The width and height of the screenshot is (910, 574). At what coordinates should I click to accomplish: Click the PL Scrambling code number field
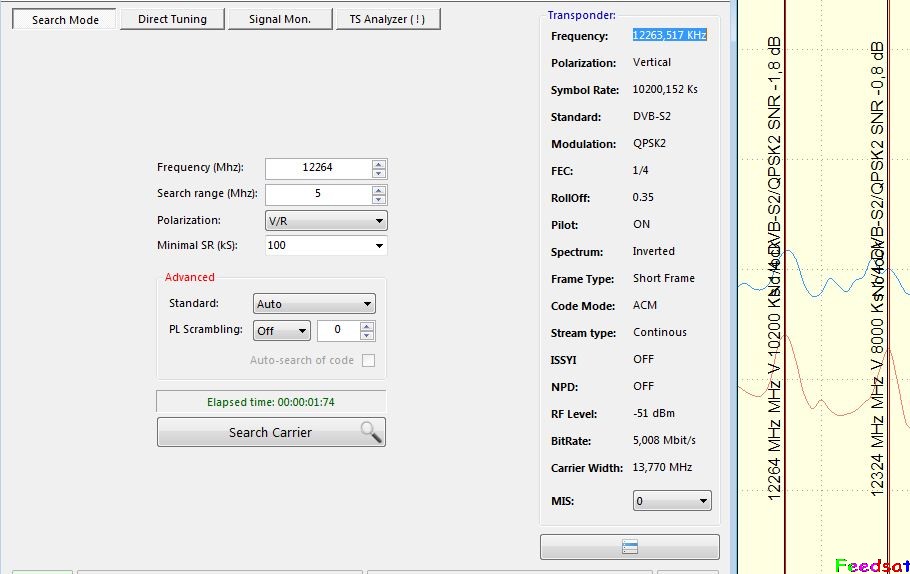point(338,330)
